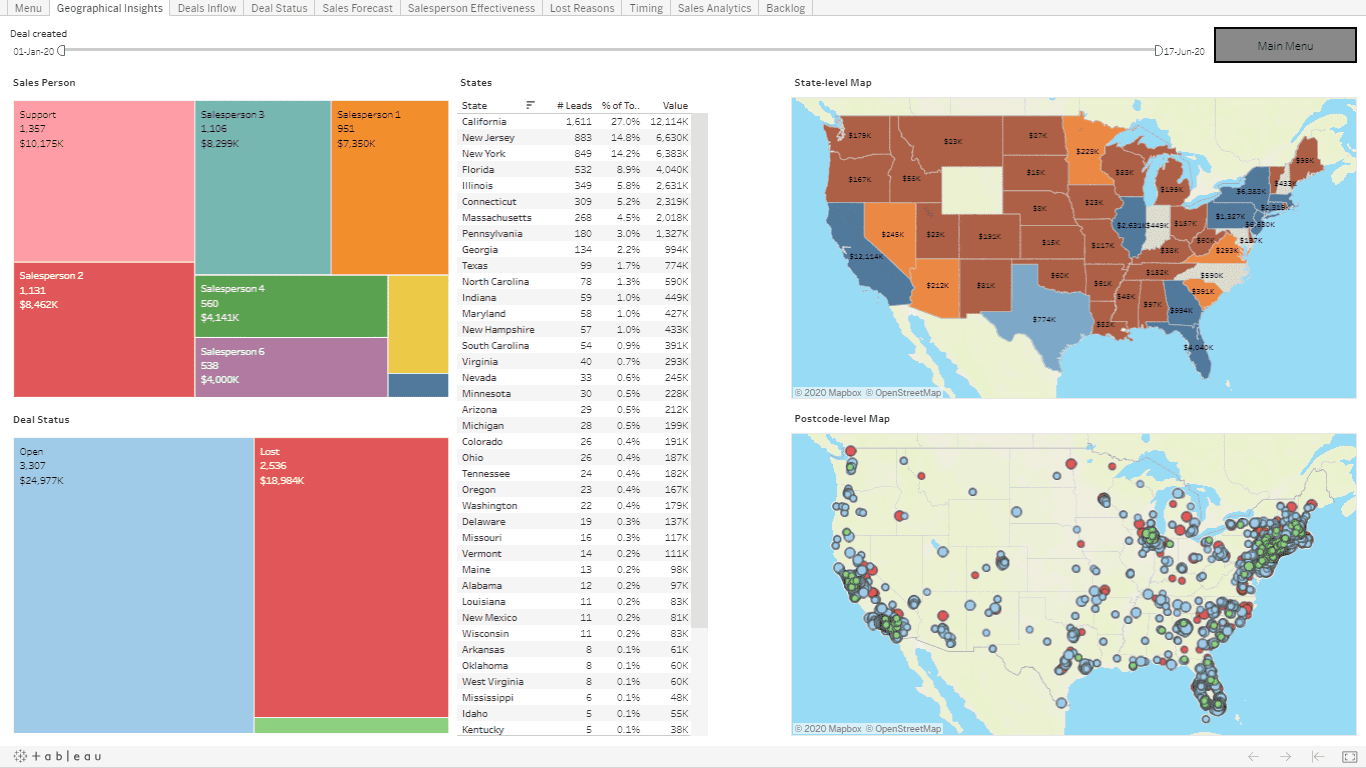Screen dimensions: 1366x768
Task: Open the Salesperson Effectiveness tab
Action: pos(471,8)
